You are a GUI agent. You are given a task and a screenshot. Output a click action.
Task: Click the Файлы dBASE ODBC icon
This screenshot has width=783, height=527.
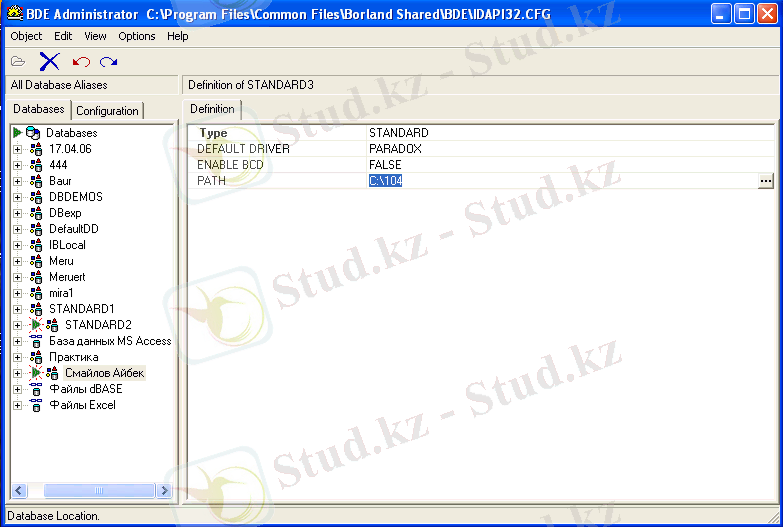36,389
